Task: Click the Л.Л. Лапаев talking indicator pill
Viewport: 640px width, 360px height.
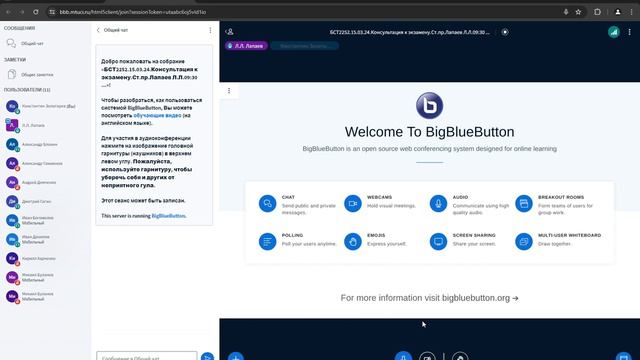Action: pos(246,46)
